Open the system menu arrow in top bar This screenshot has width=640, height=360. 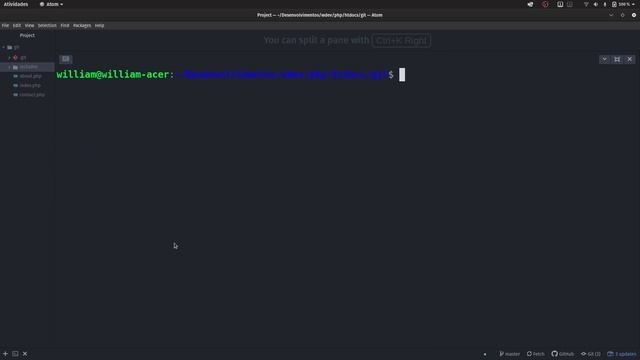point(633,4)
